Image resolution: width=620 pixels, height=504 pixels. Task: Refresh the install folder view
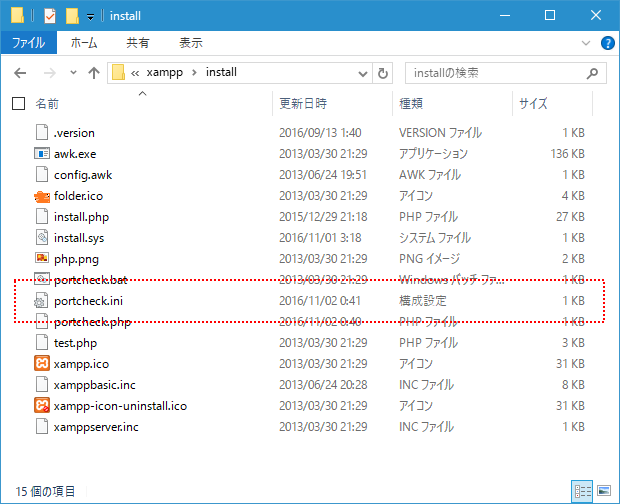point(382,73)
